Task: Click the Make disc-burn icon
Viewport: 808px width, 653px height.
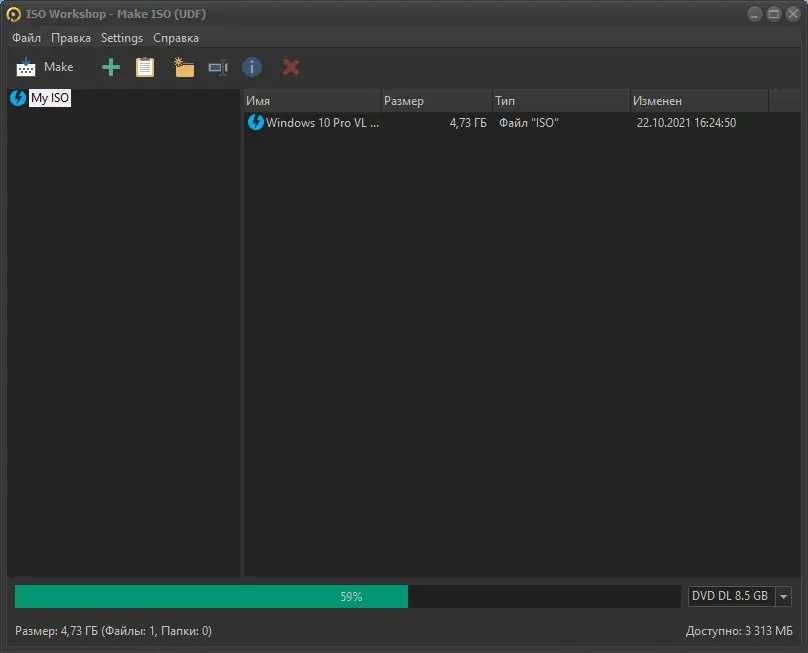Action: (x=26, y=67)
